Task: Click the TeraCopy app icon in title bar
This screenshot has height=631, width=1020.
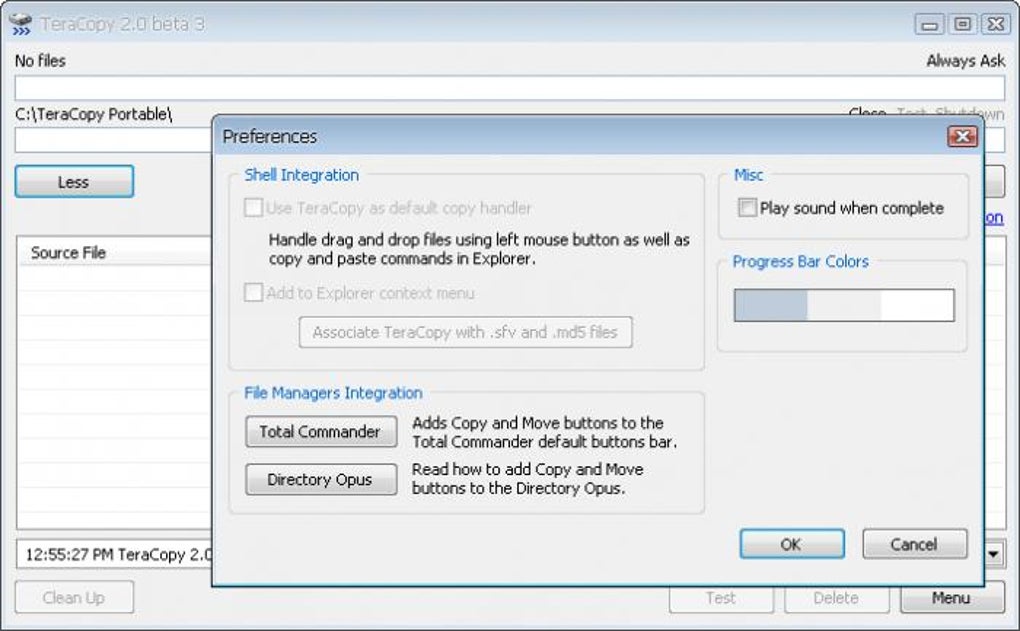Action: pos(21,23)
